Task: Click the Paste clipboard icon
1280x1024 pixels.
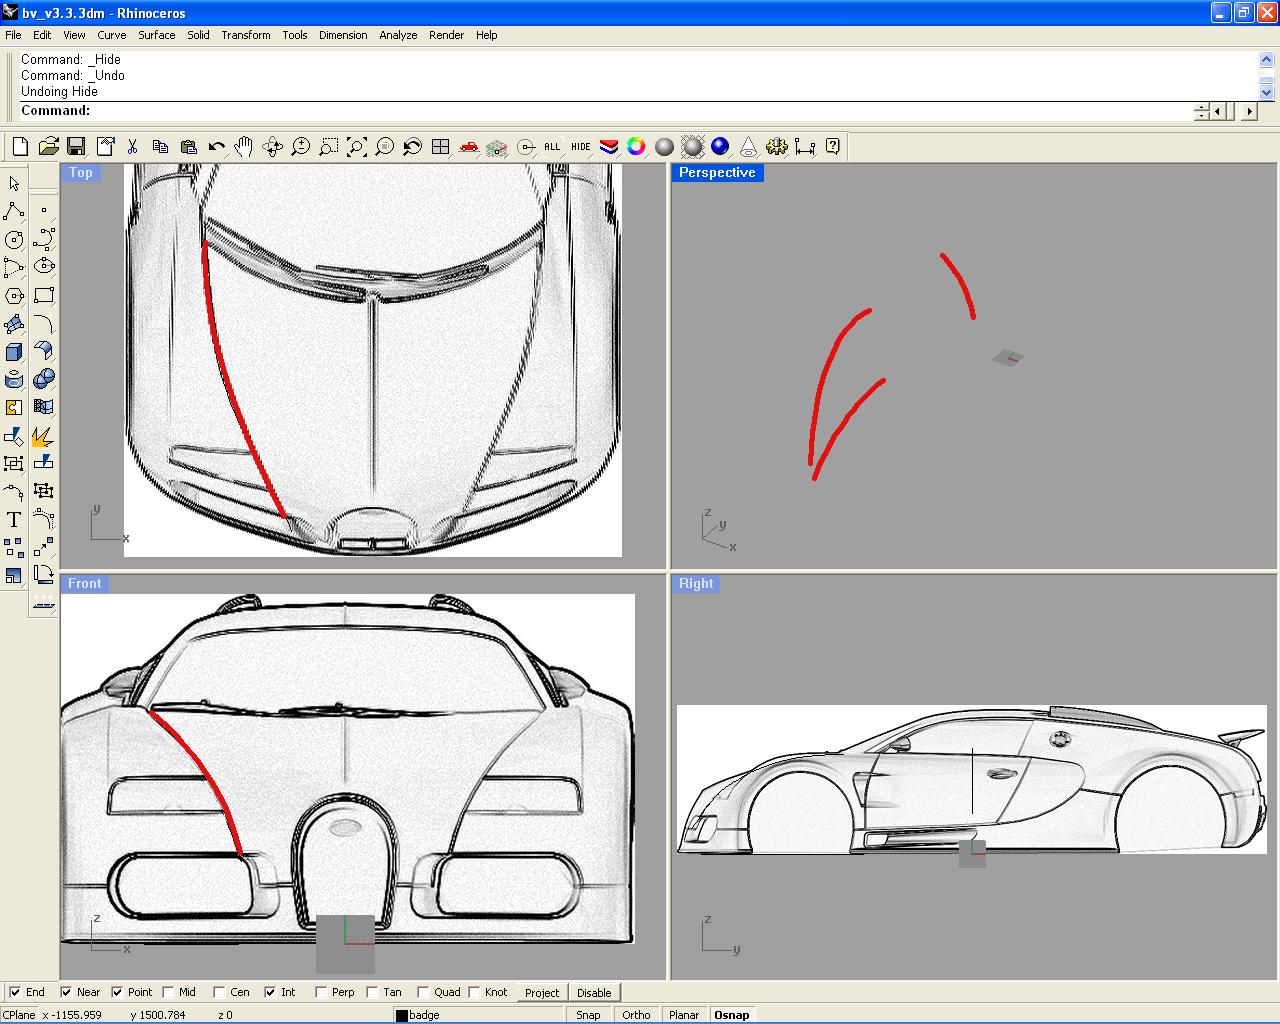Action: [x=188, y=147]
